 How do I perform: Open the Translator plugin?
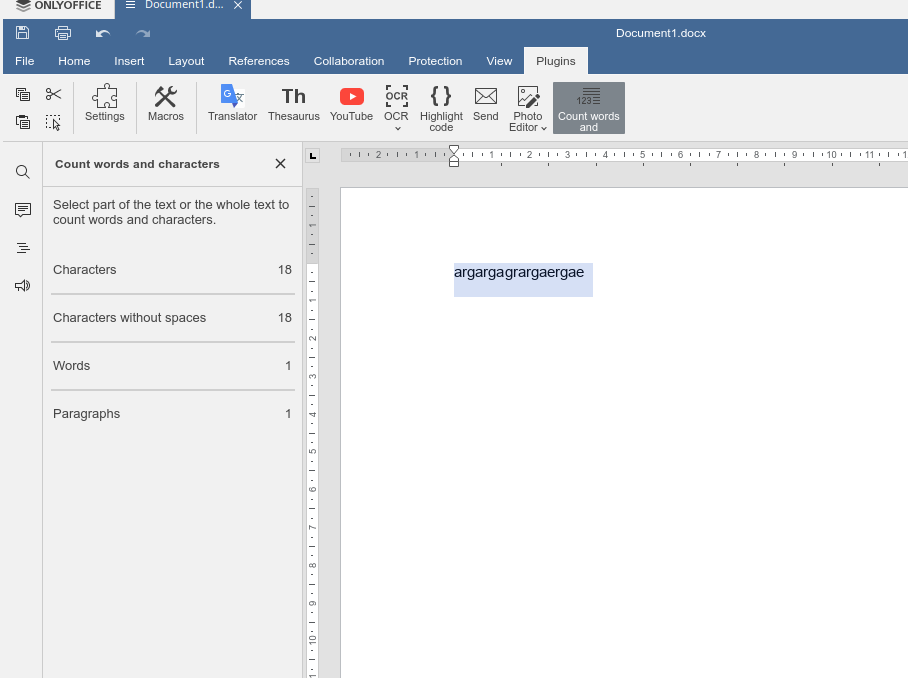tap(232, 105)
